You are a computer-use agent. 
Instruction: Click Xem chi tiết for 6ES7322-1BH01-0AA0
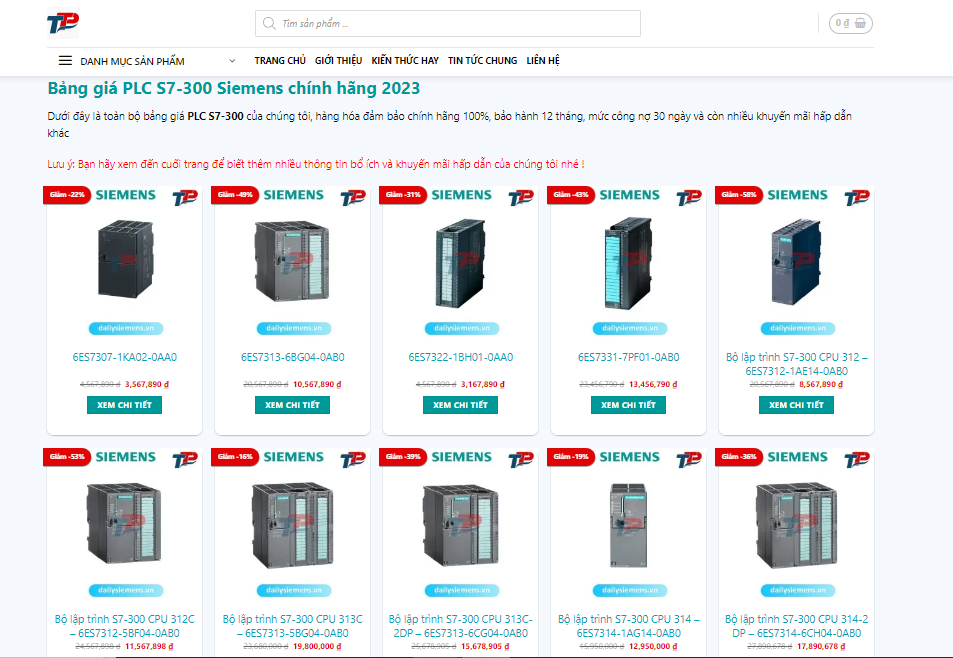460,405
